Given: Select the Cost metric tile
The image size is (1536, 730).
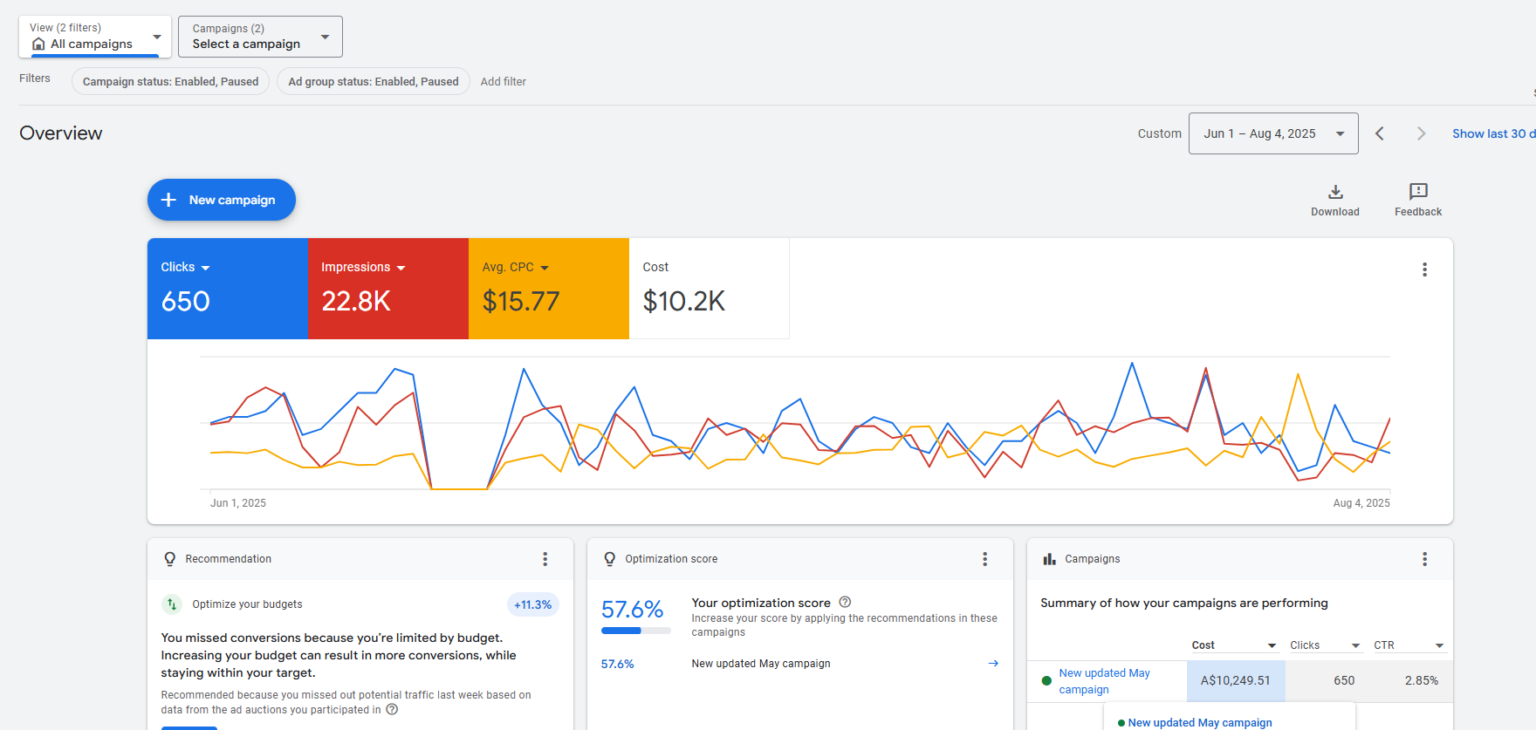Looking at the screenshot, I should click(708, 288).
